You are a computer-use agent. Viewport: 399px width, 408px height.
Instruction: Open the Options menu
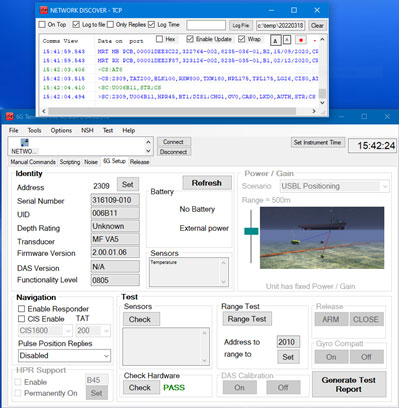point(61,130)
